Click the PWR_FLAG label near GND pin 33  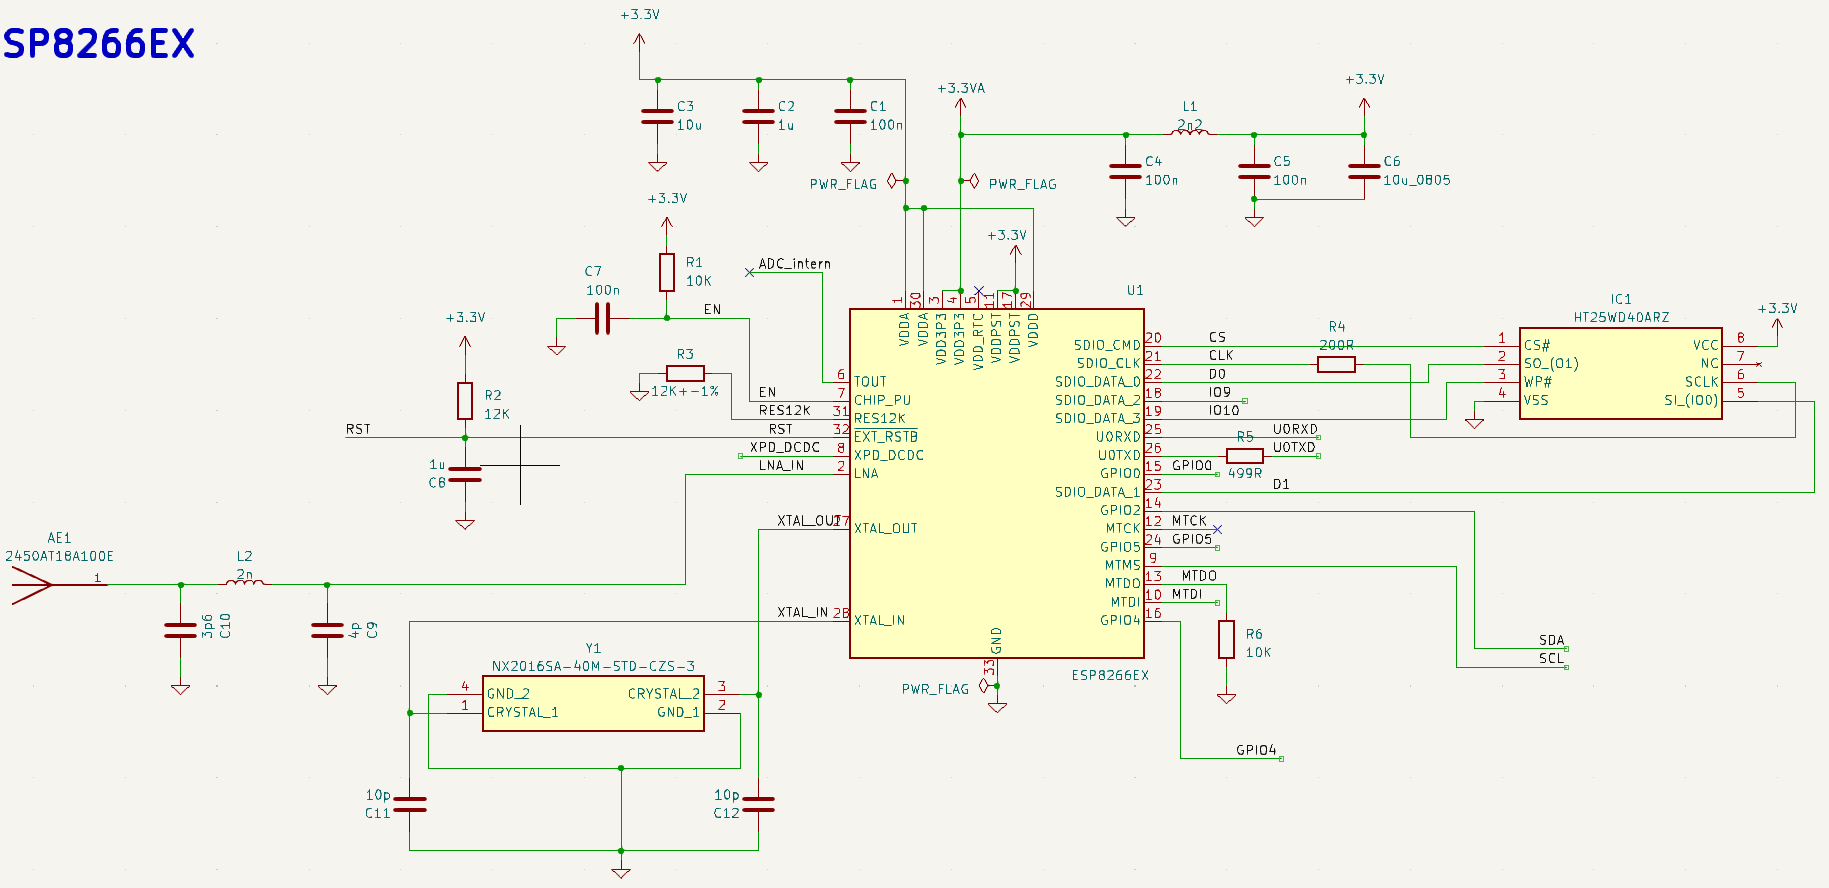click(x=935, y=689)
